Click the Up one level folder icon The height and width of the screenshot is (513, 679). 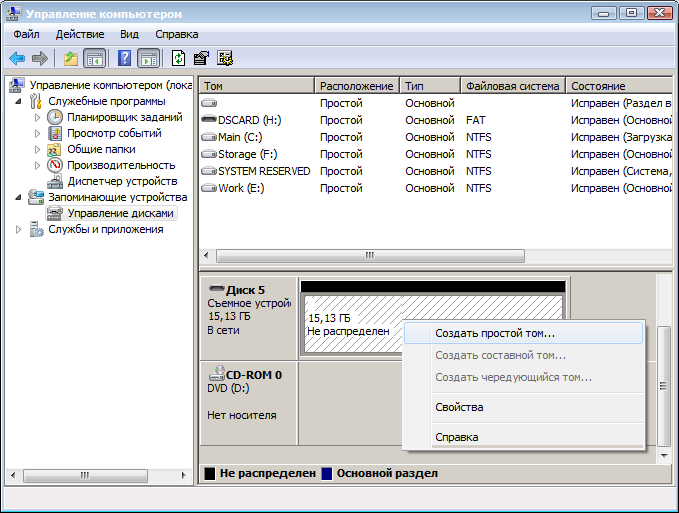pyautogui.click(x=70, y=58)
